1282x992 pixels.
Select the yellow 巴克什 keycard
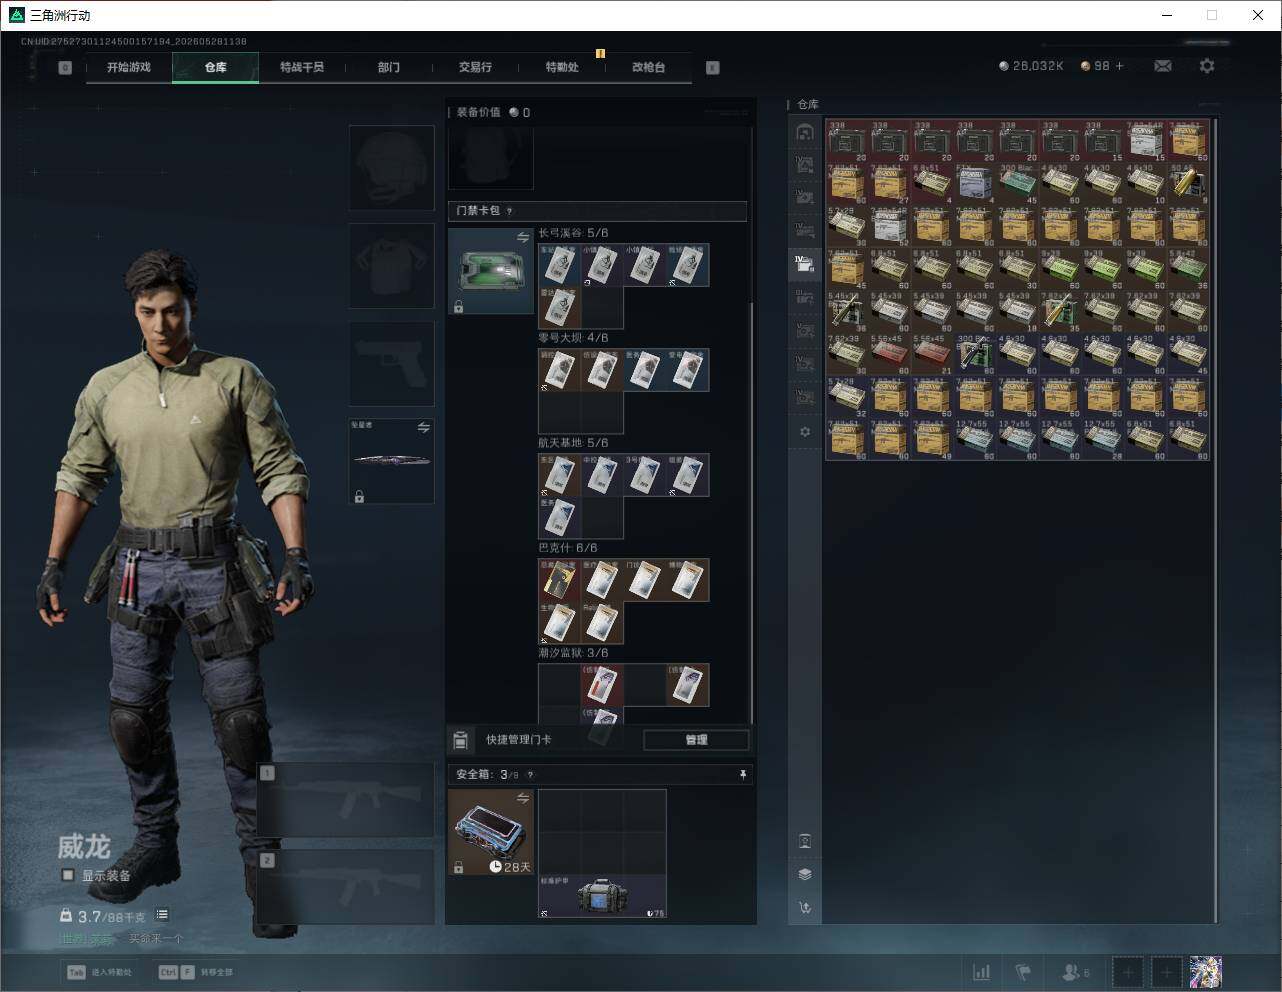560,580
